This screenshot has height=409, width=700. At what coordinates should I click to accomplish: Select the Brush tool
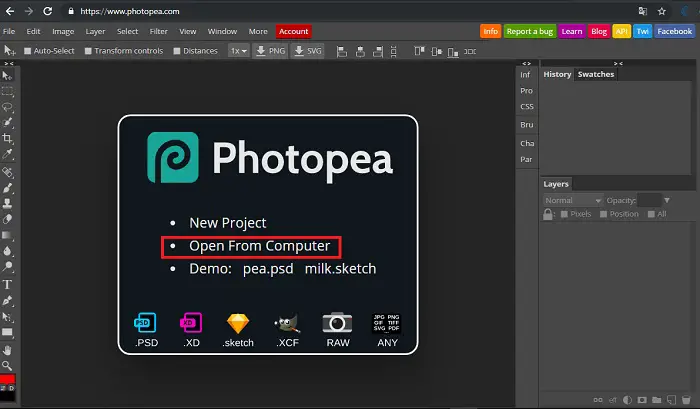click(8, 188)
